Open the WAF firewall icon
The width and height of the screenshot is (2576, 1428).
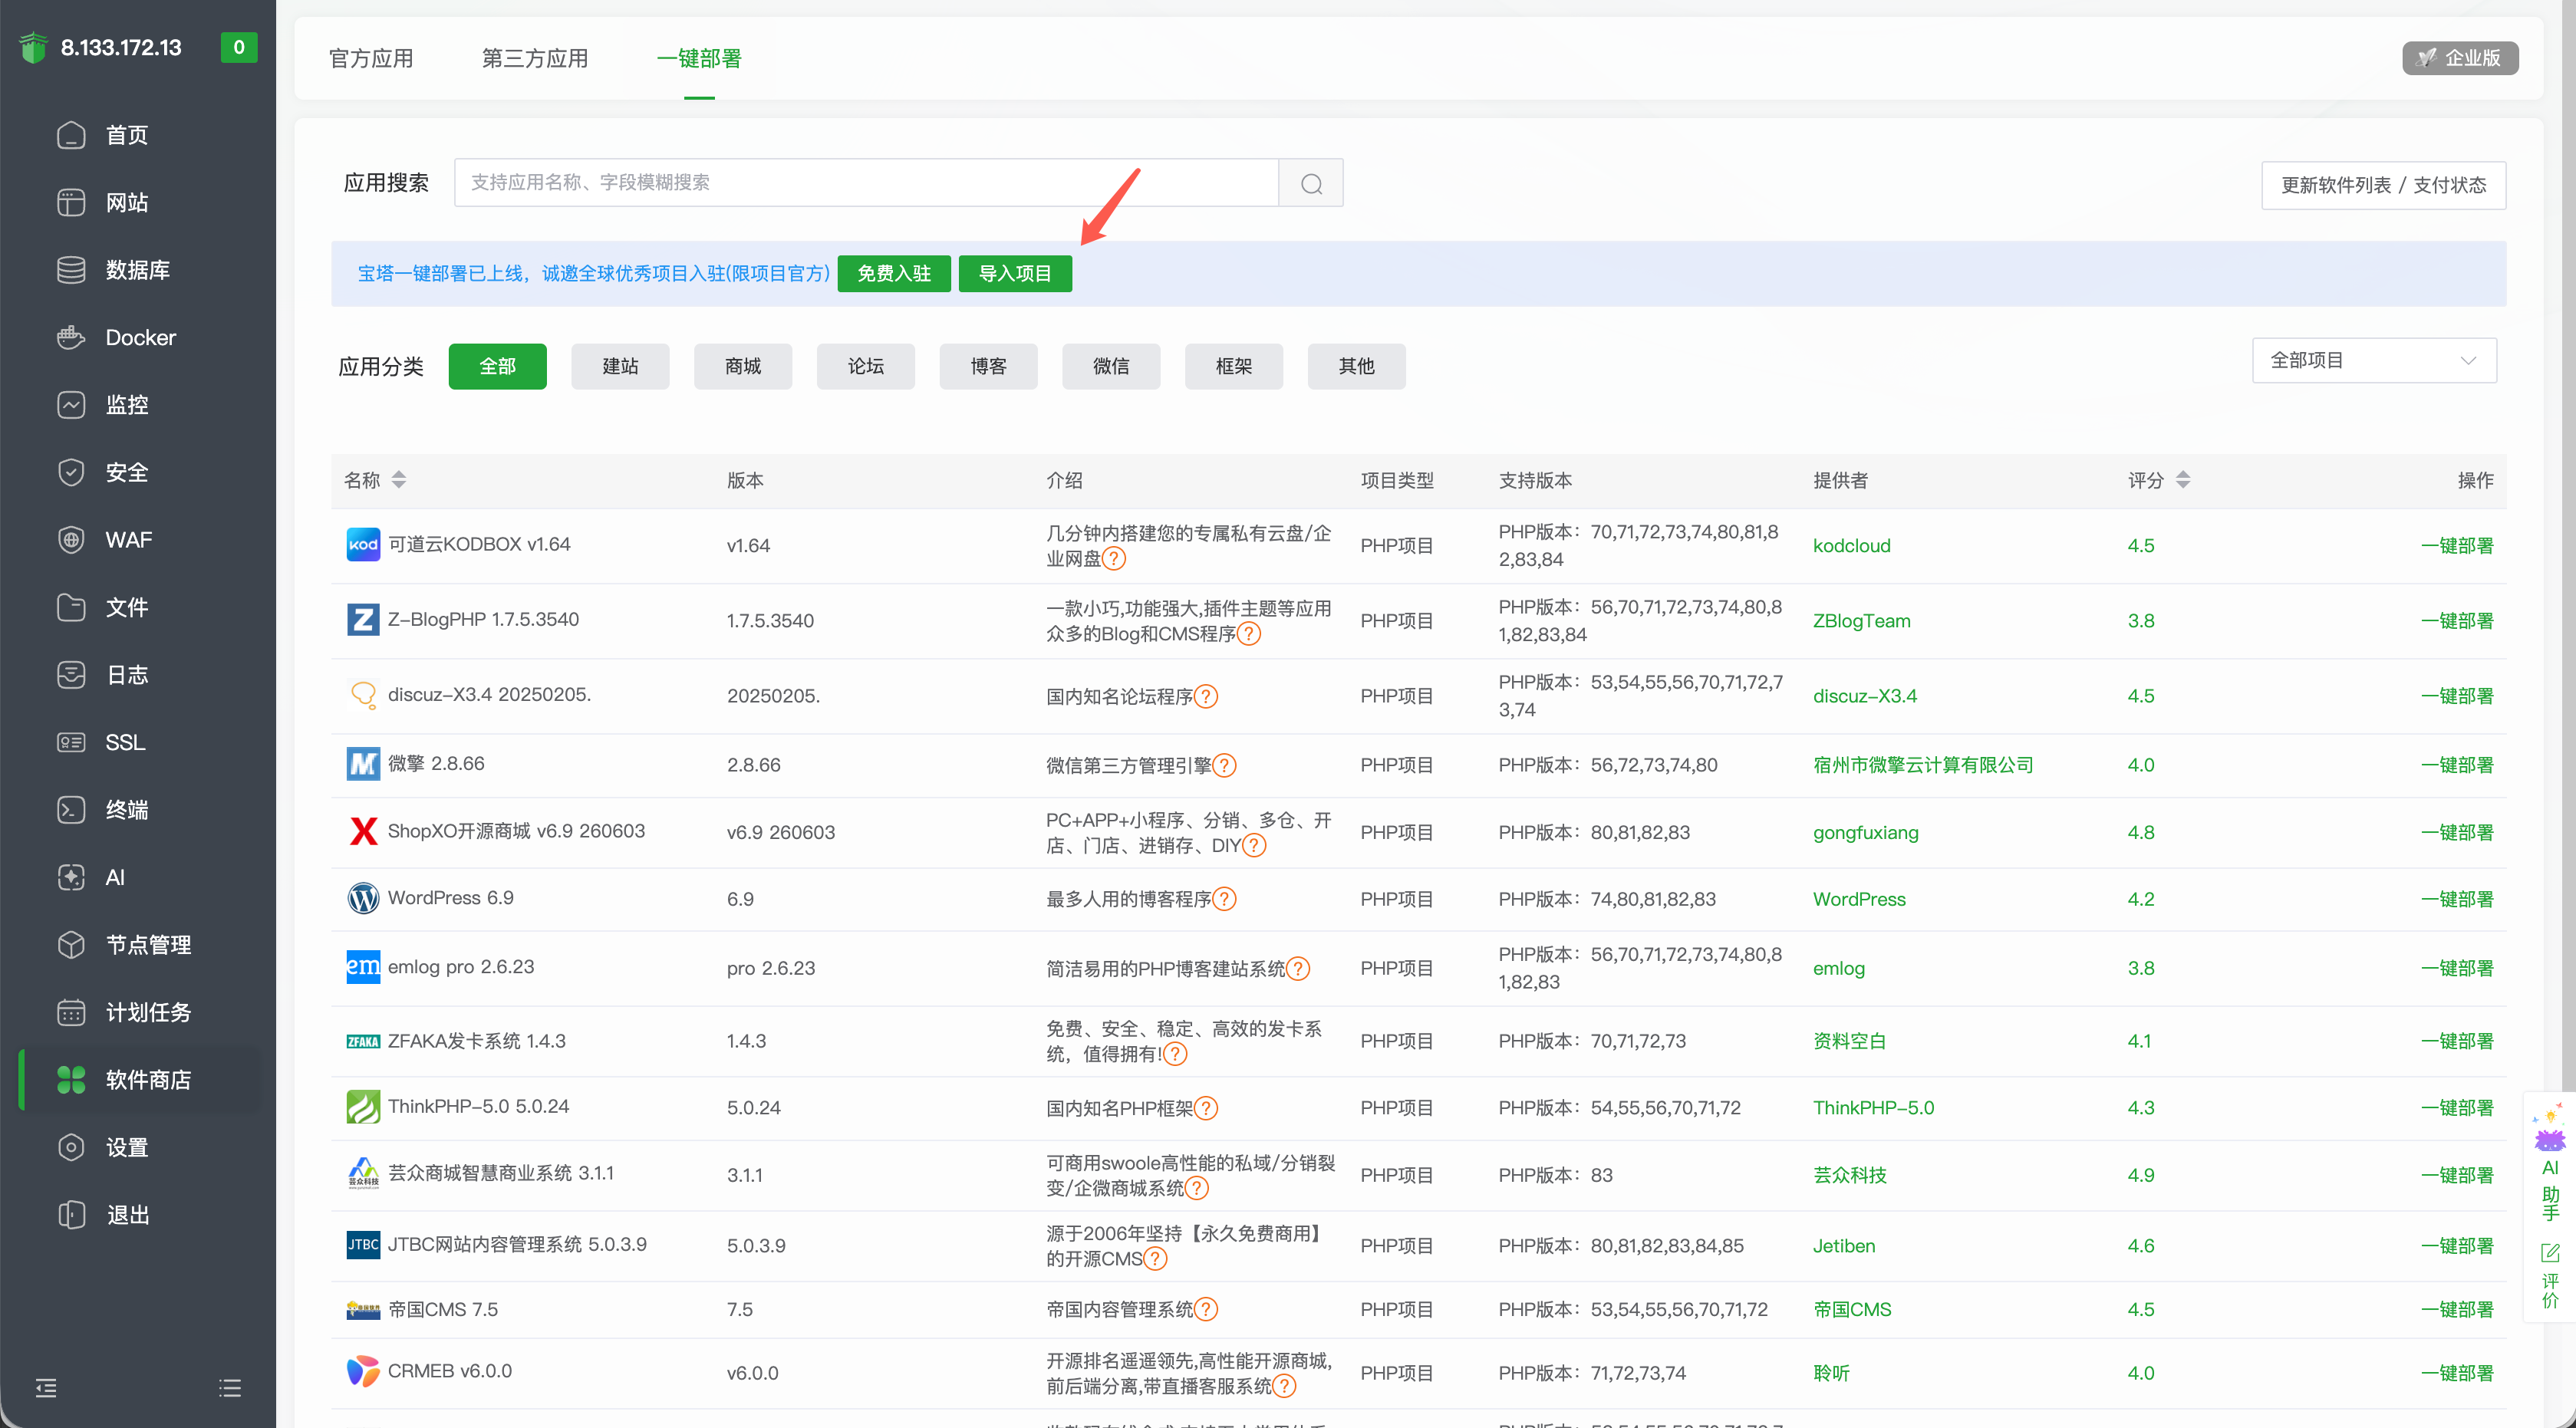[71, 540]
